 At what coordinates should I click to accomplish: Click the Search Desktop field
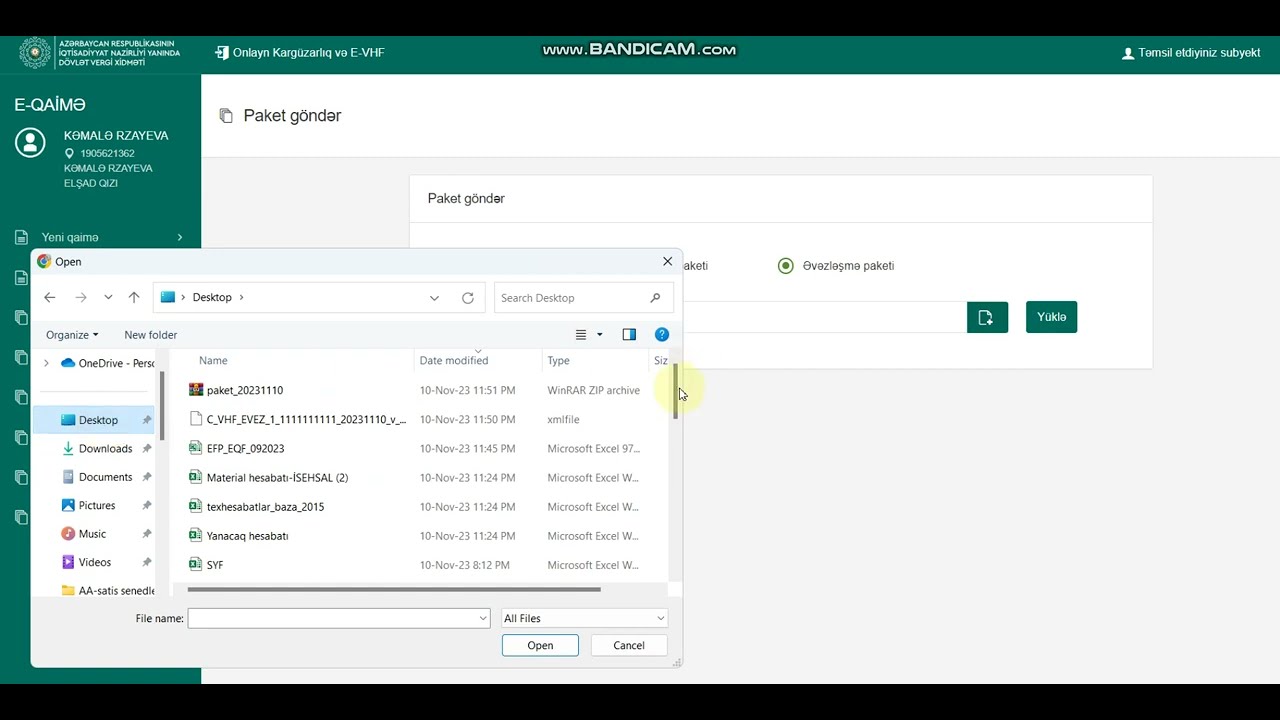584,297
